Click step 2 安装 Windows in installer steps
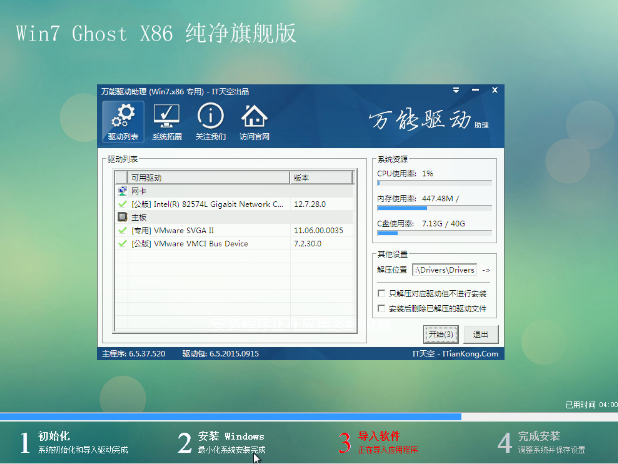 [x=222, y=442]
